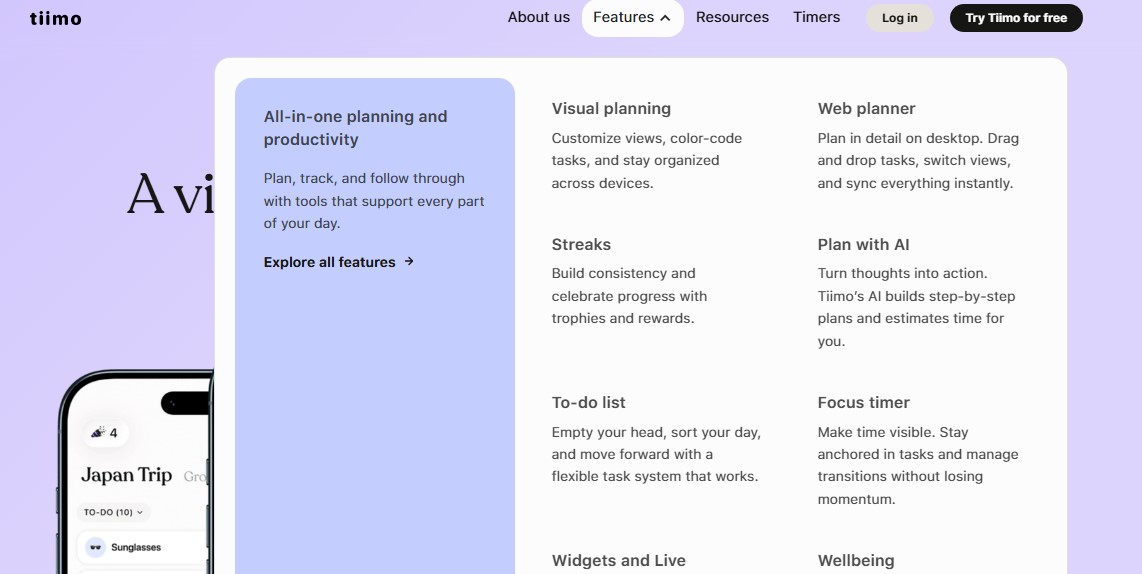Click the 'Empty your head, sort your day' text
Screen dimensions: 1142x574
[x=656, y=454]
